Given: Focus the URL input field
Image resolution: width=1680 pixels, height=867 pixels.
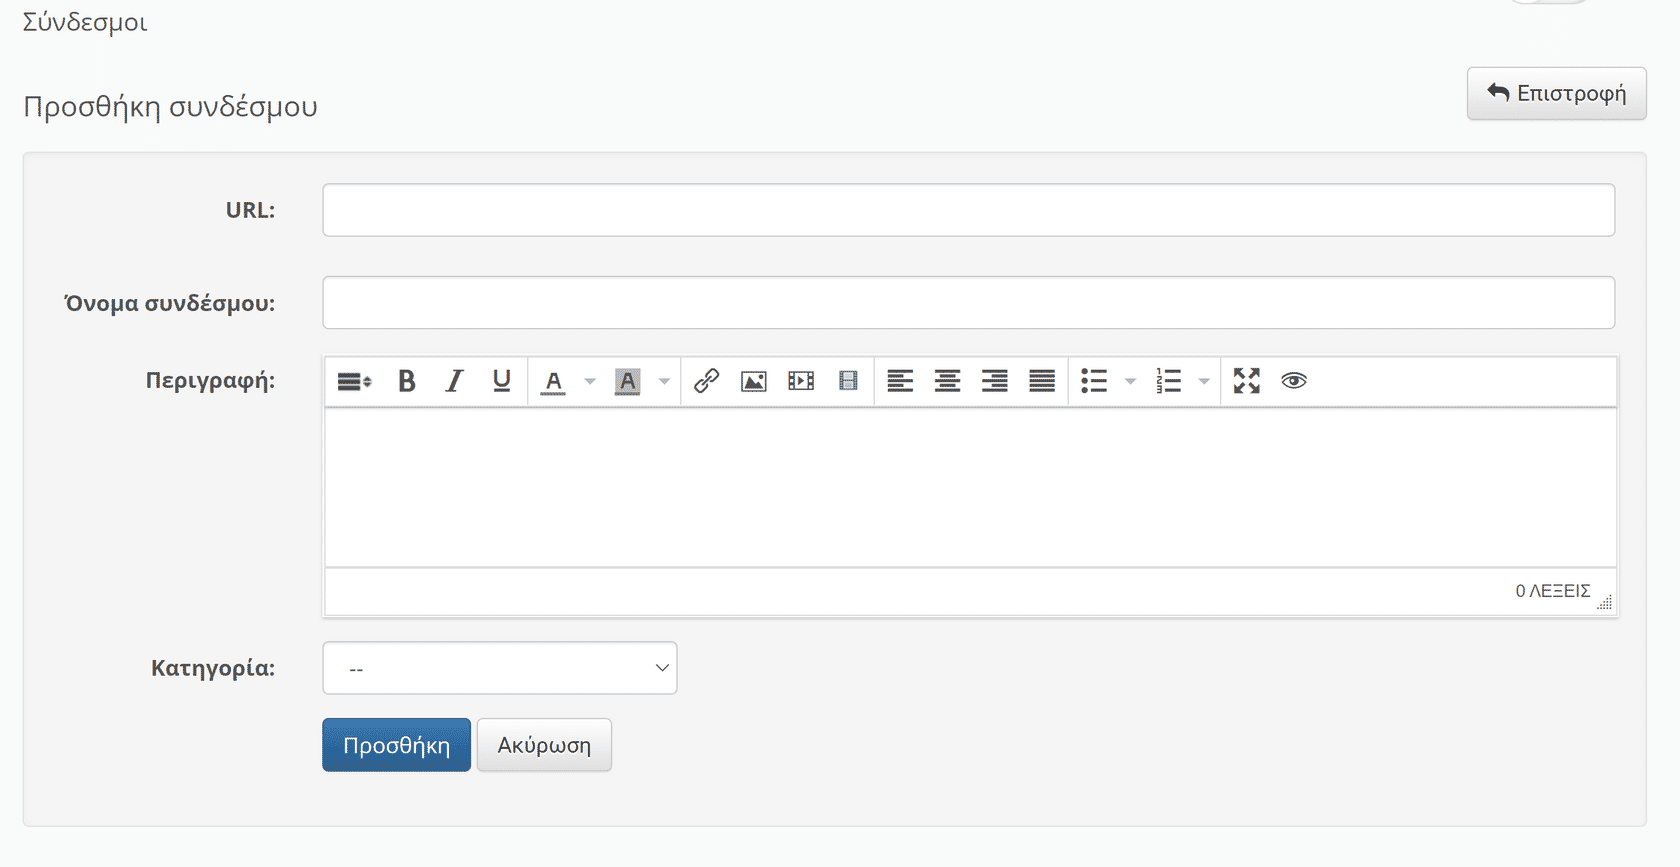Looking at the screenshot, I should point(968,210).
